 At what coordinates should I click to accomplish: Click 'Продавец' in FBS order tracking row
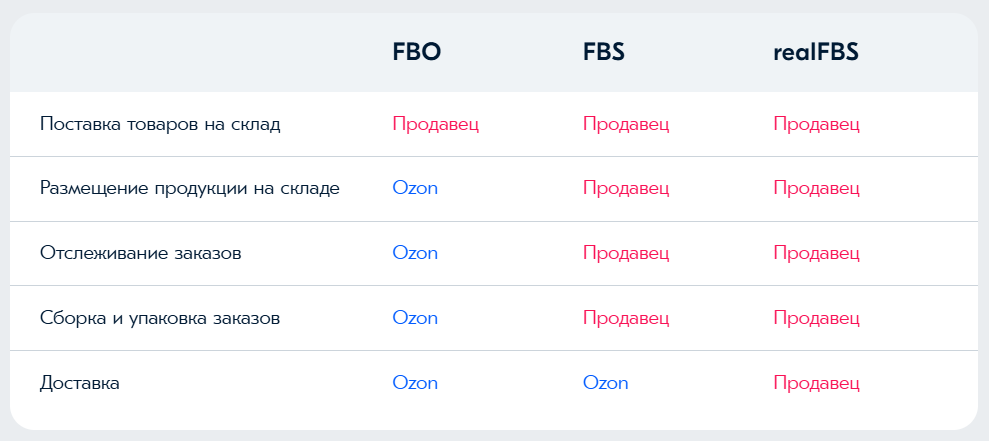(x=626, y=254)
